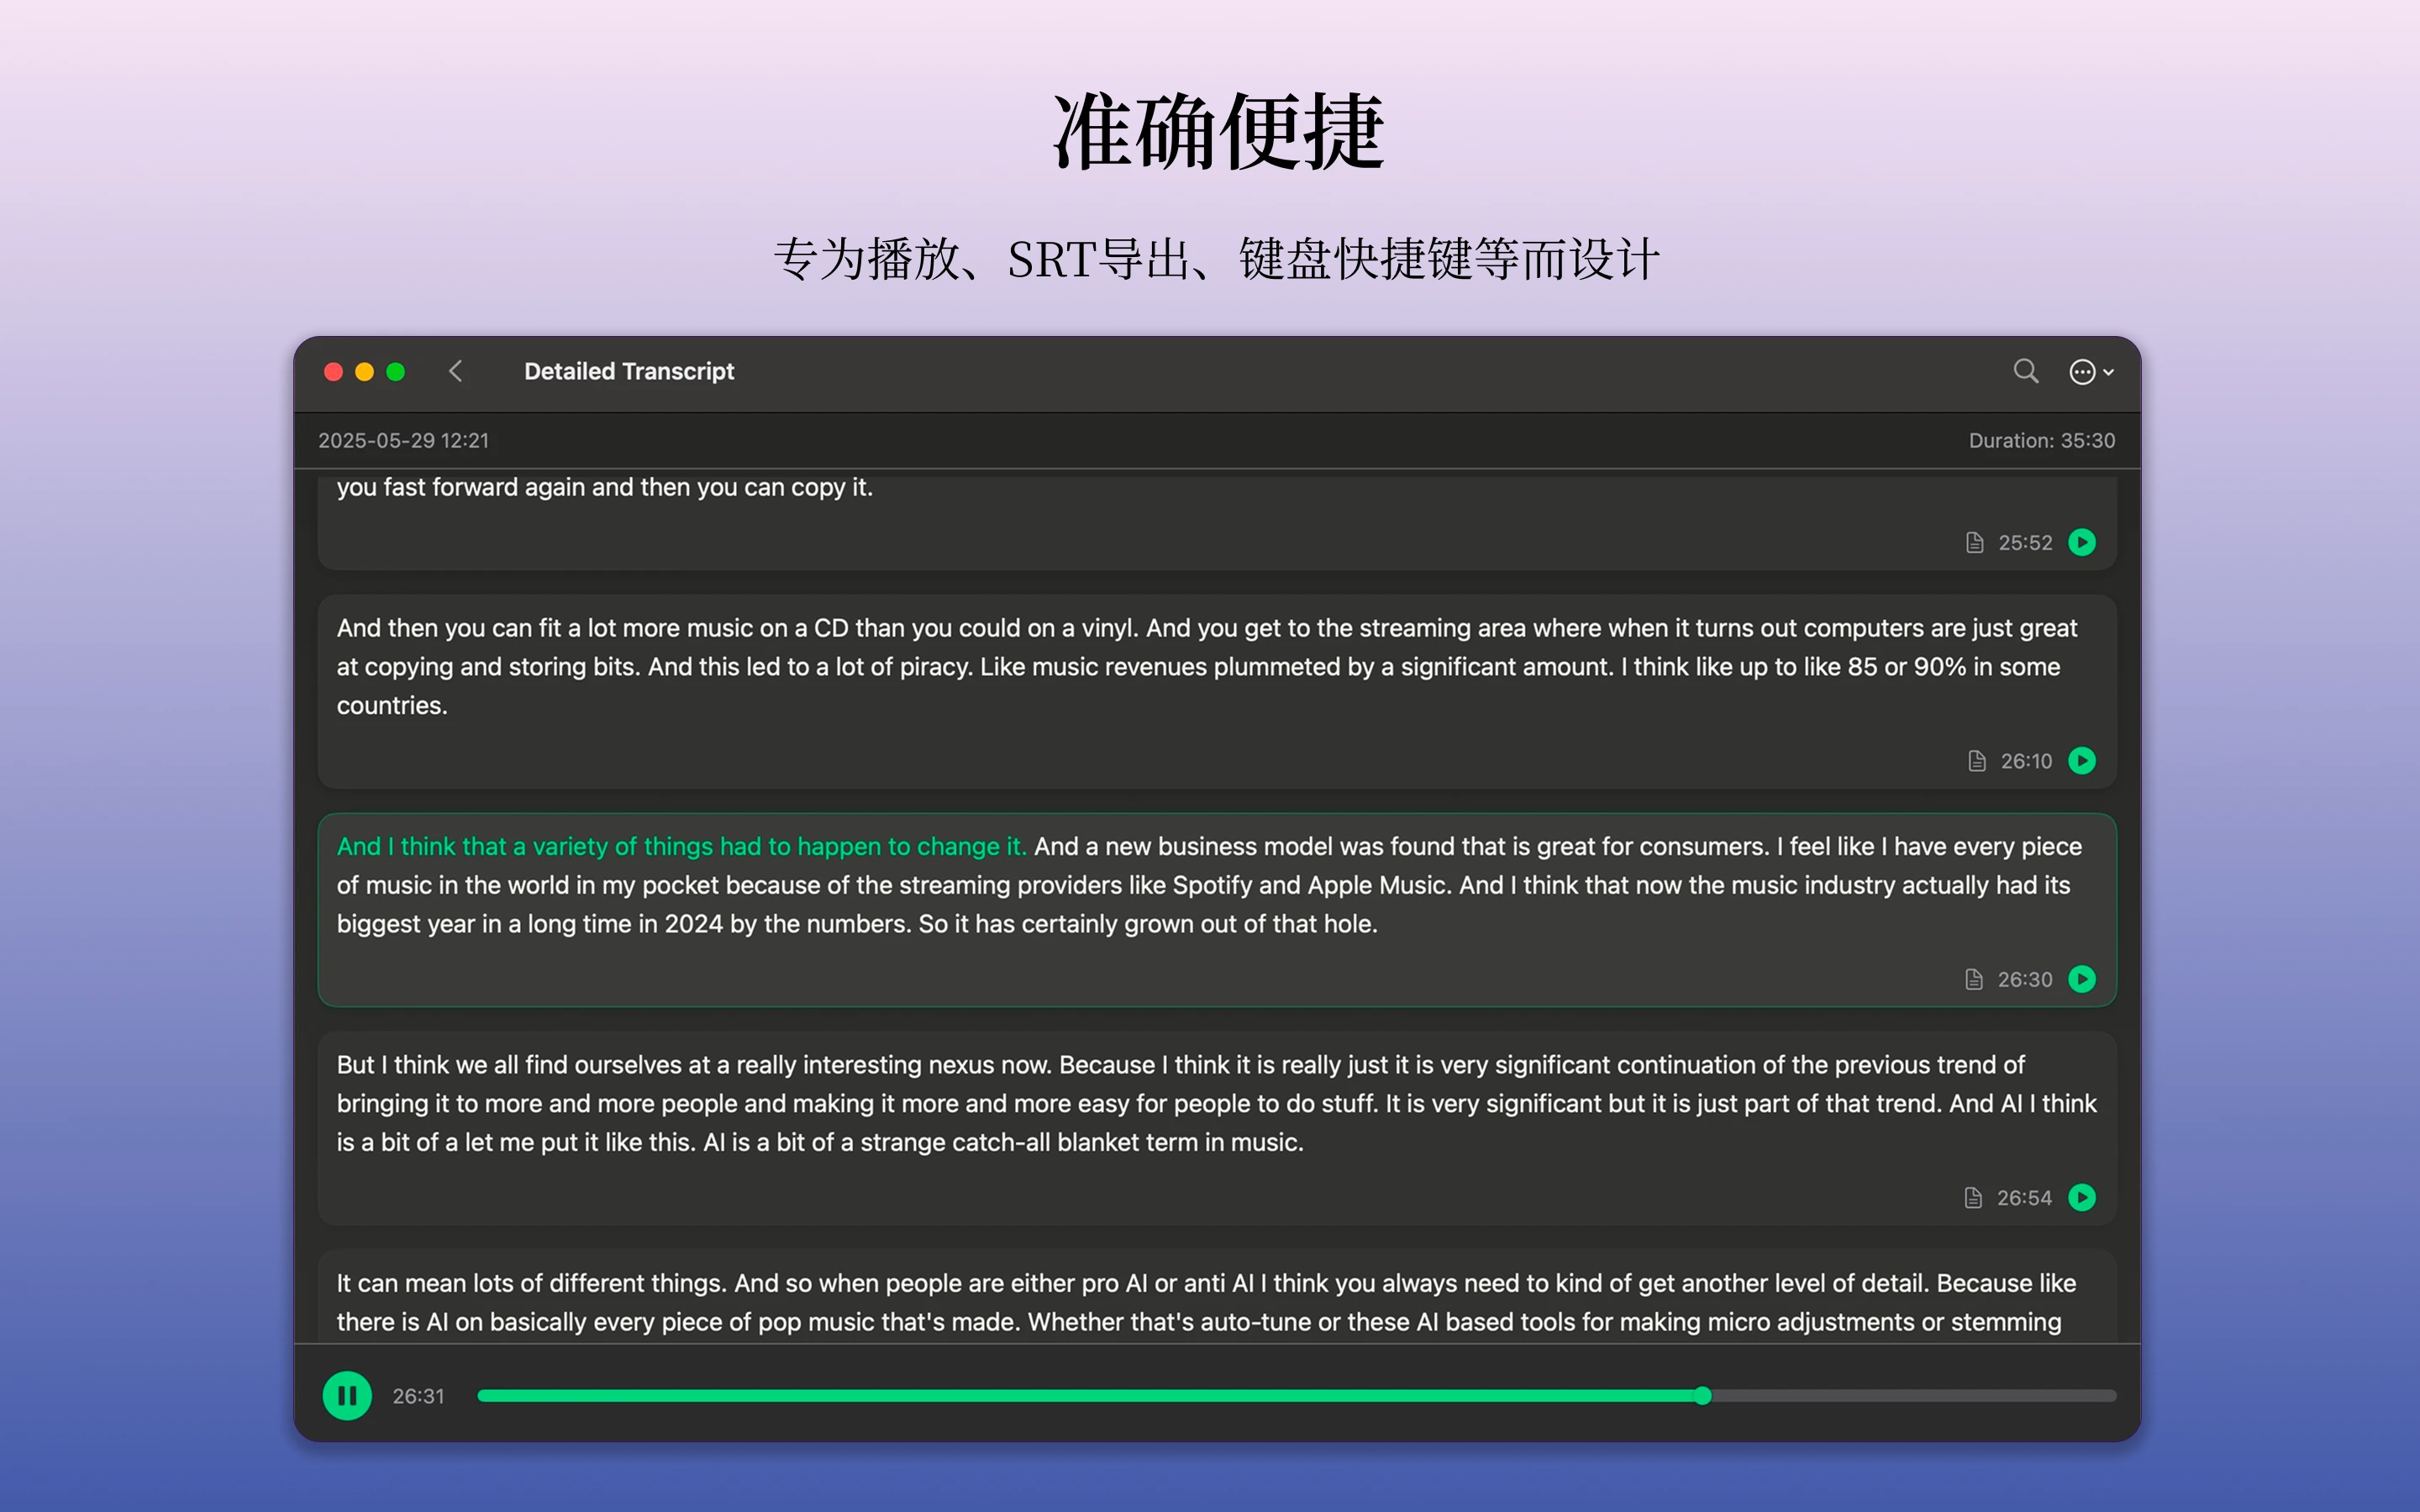
Task: Minimize window with yellow button
Action: point(365,372)
